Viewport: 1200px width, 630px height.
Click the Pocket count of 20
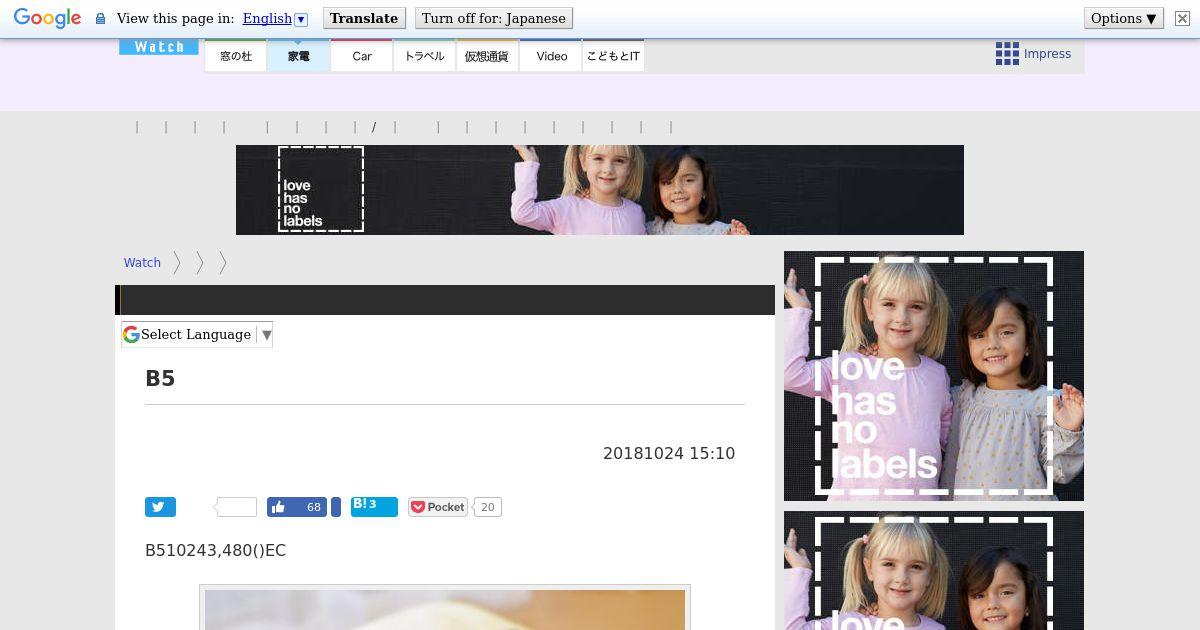point(487,507)
